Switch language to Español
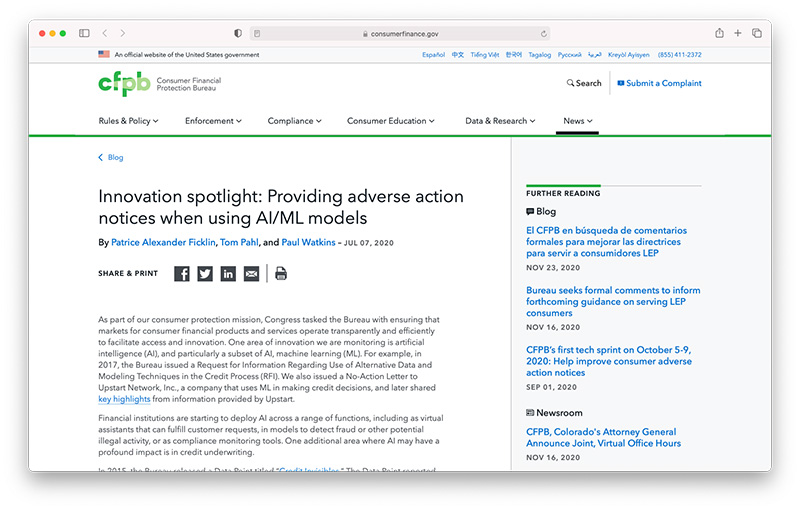 tap(433, 55)
